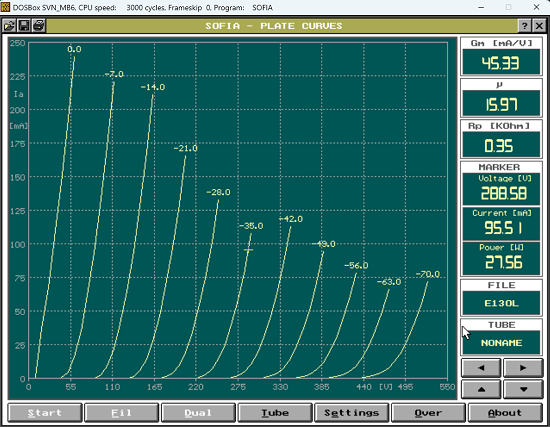The image size is (550, 427).
Task: Move marker down with down arrow
Action: click(x=523, y=389)
